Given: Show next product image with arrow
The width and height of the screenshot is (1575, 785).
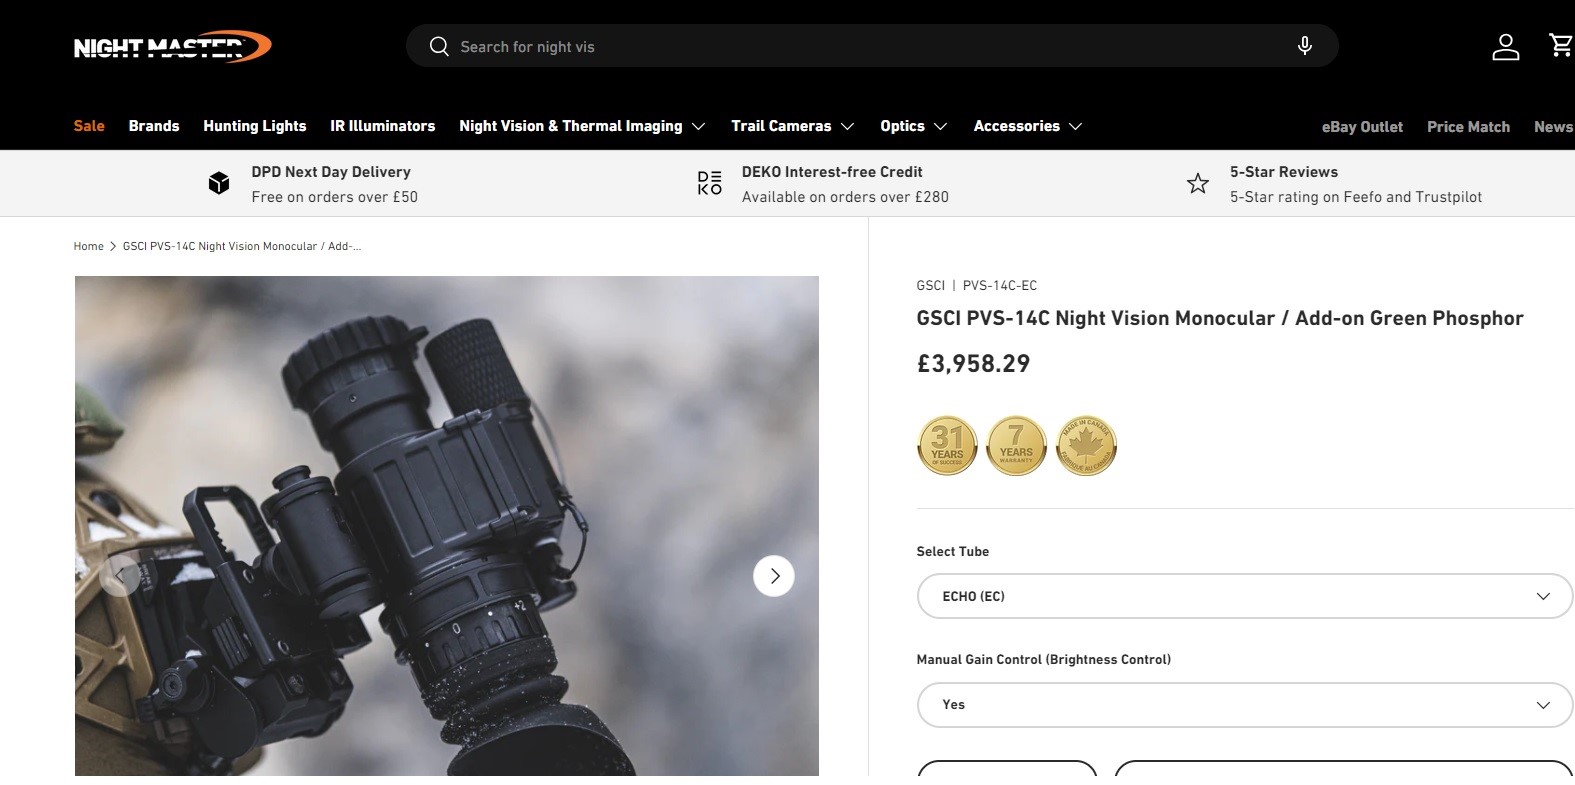Looking at the screenshot, I should point(773,576).
